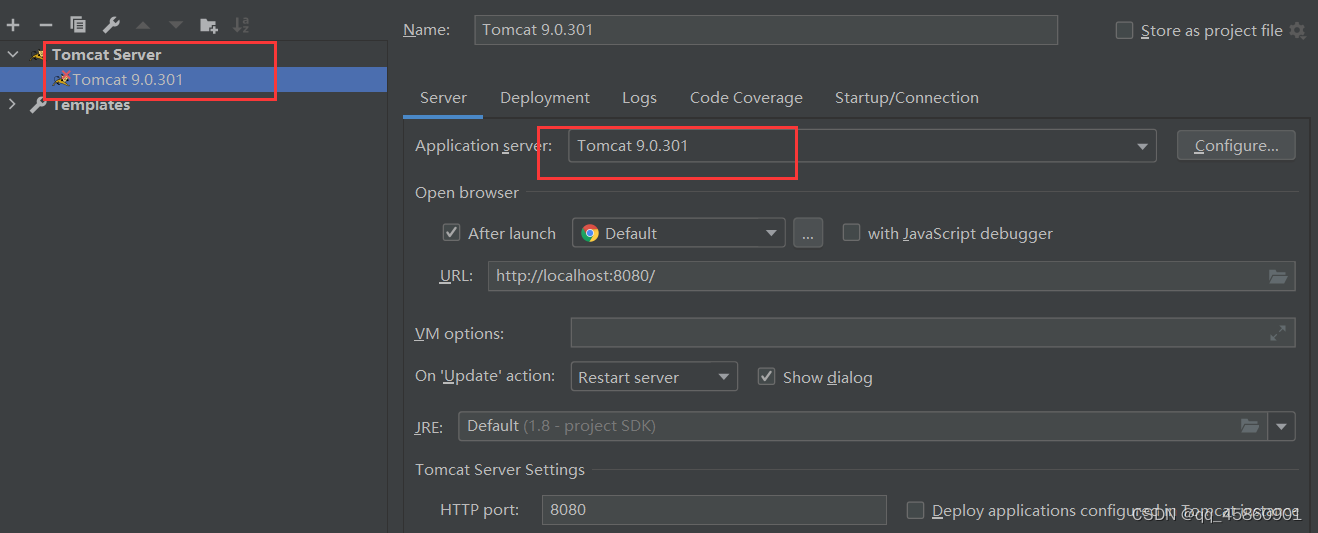Viewport: 1318px width, 533px height.
Task: Copy the selected configuration
Action: click(78, 24)
